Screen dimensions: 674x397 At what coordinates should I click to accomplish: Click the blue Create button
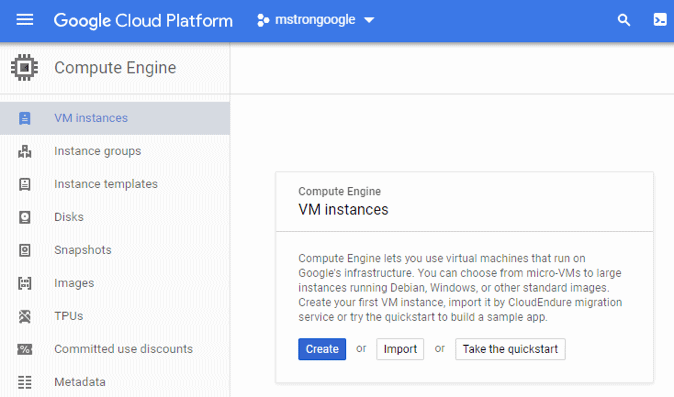coord(322,349)
